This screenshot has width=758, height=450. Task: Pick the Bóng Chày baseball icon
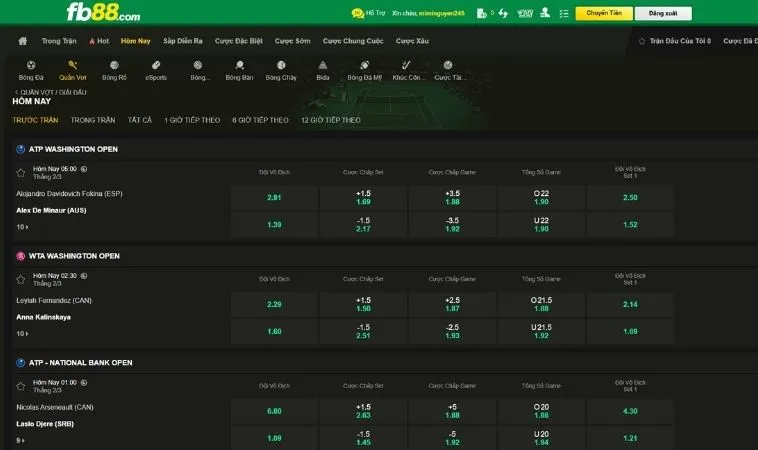281,66
